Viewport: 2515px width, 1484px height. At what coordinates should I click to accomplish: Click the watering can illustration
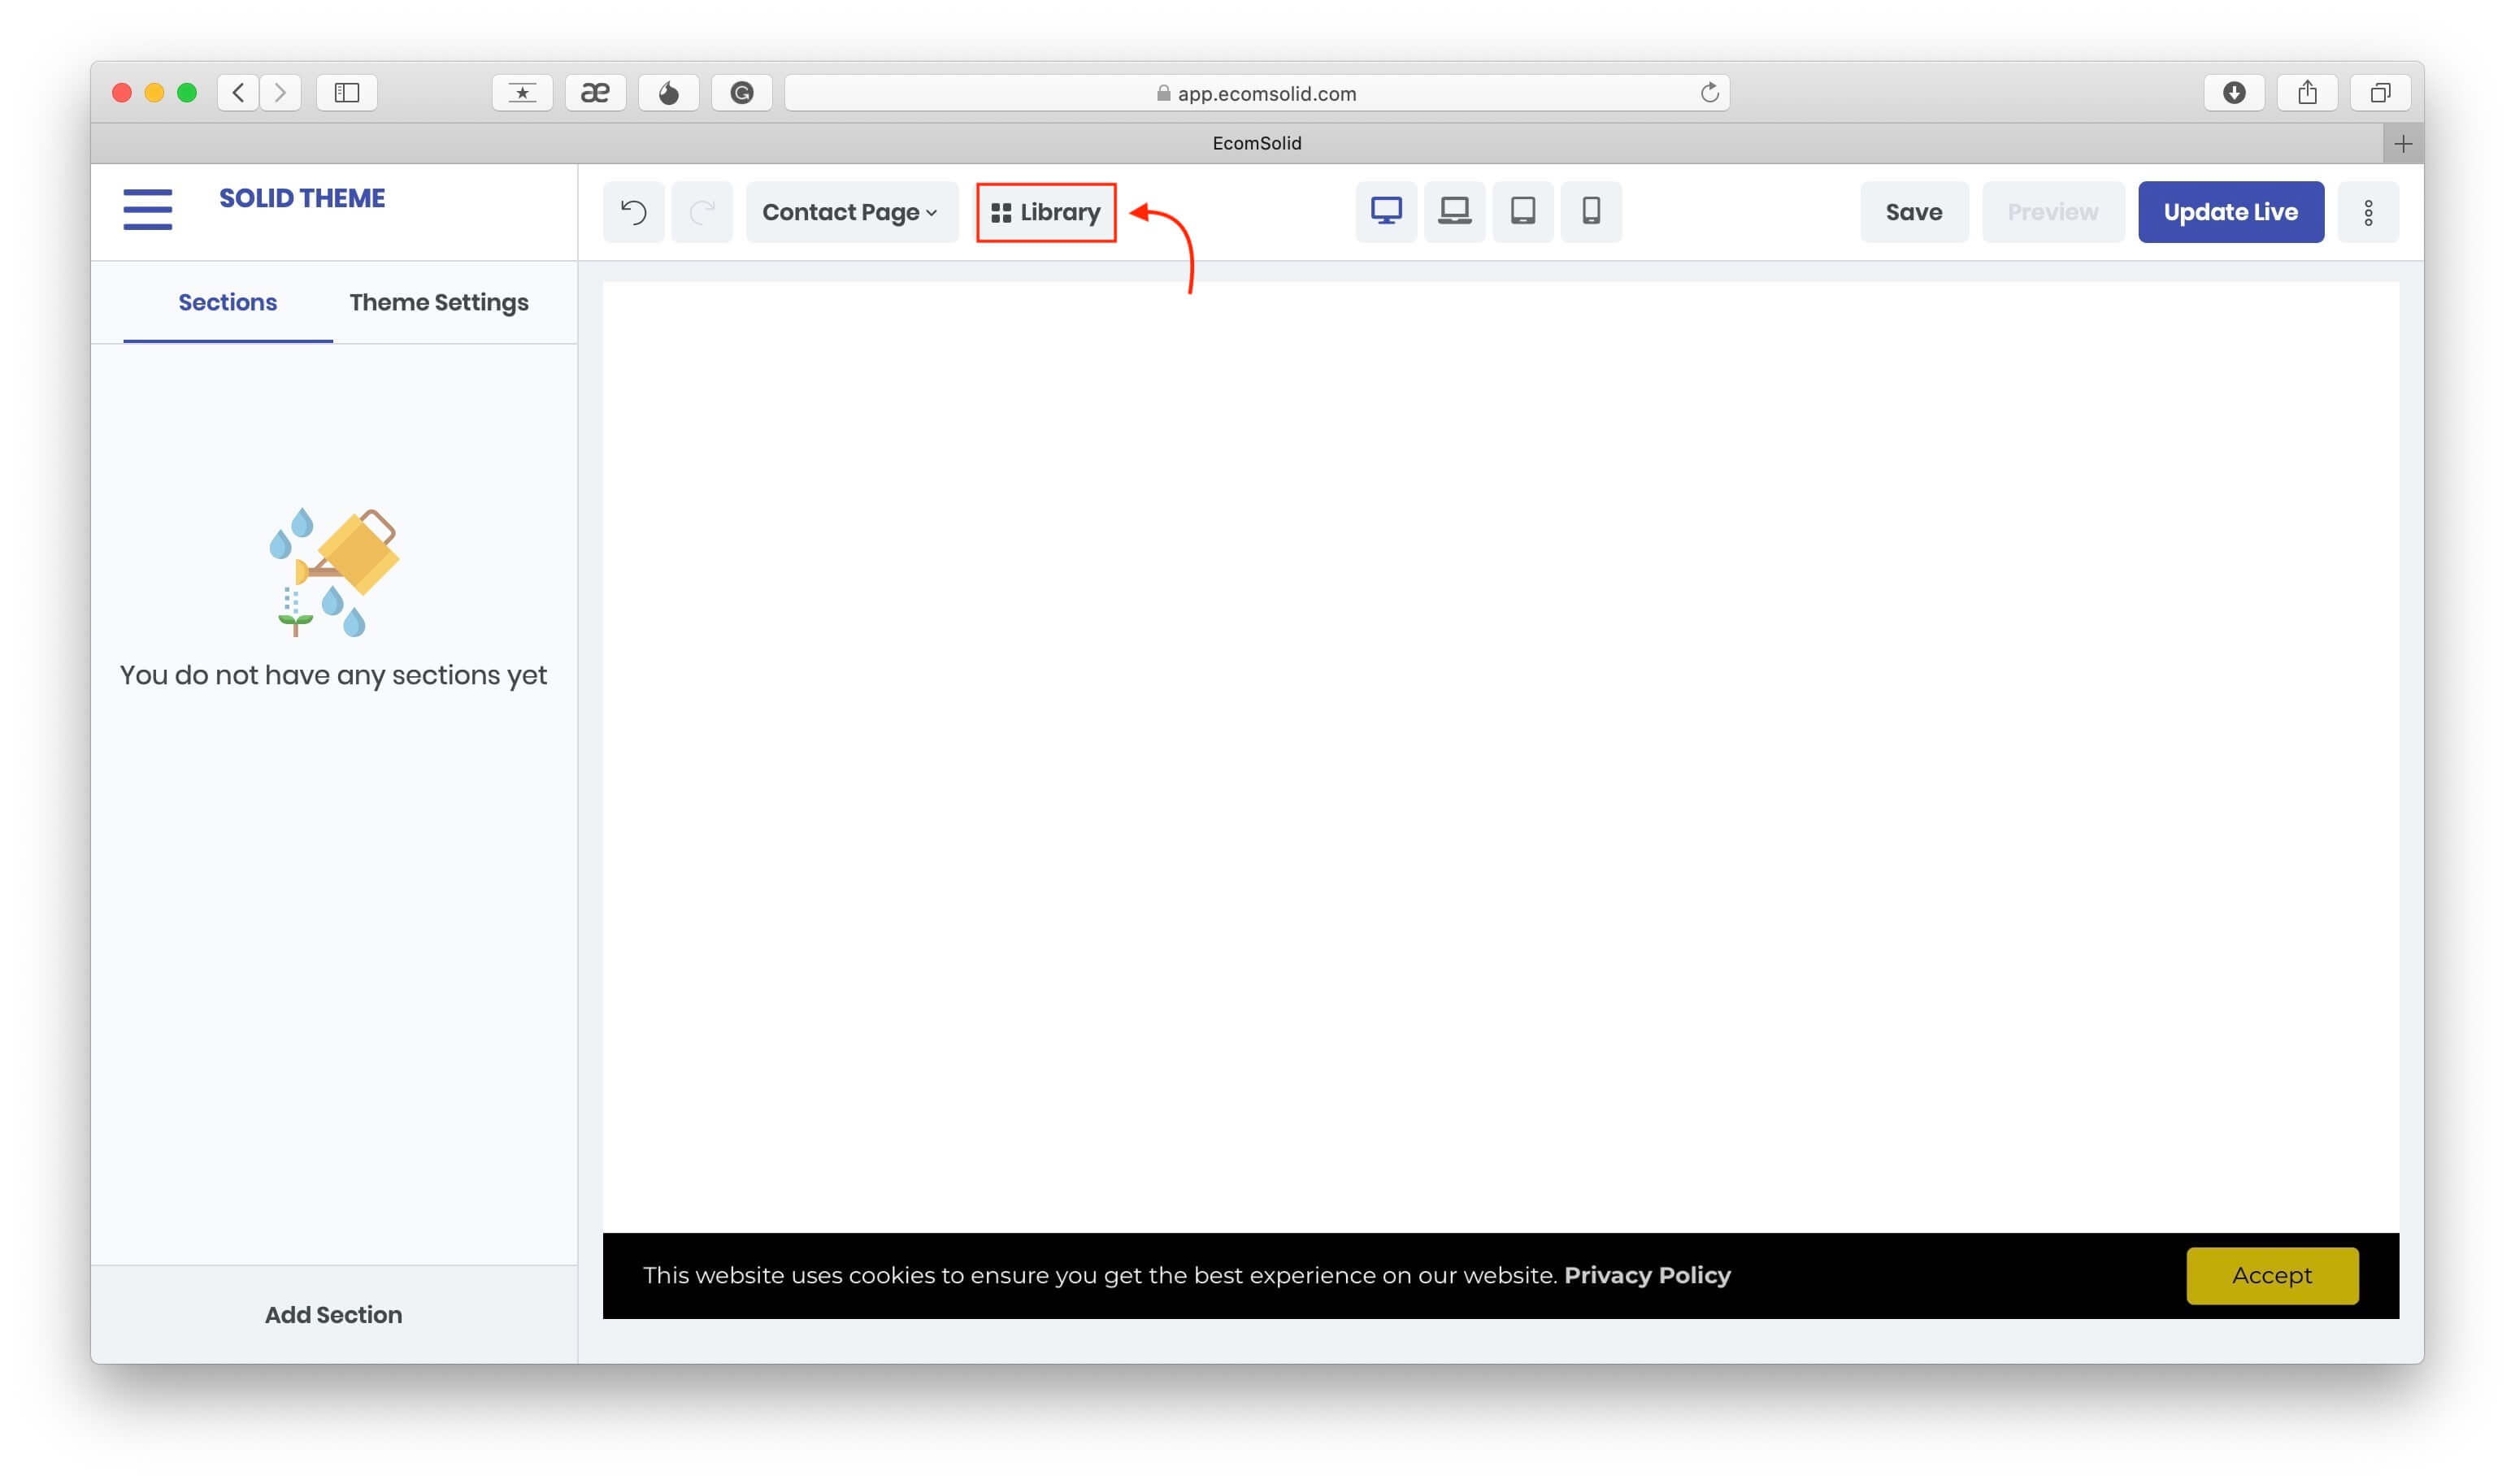334,573
